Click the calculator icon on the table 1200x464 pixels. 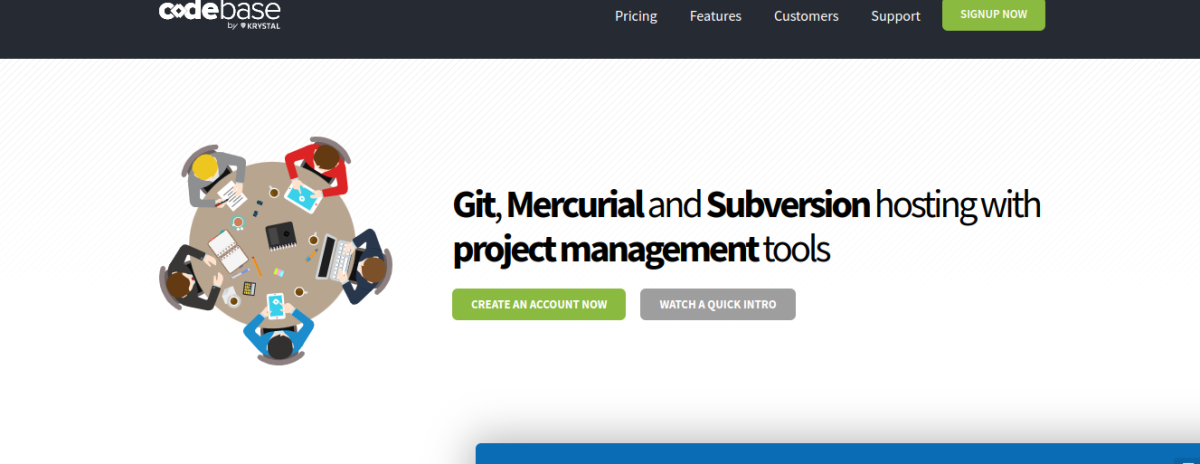(248, 288)
